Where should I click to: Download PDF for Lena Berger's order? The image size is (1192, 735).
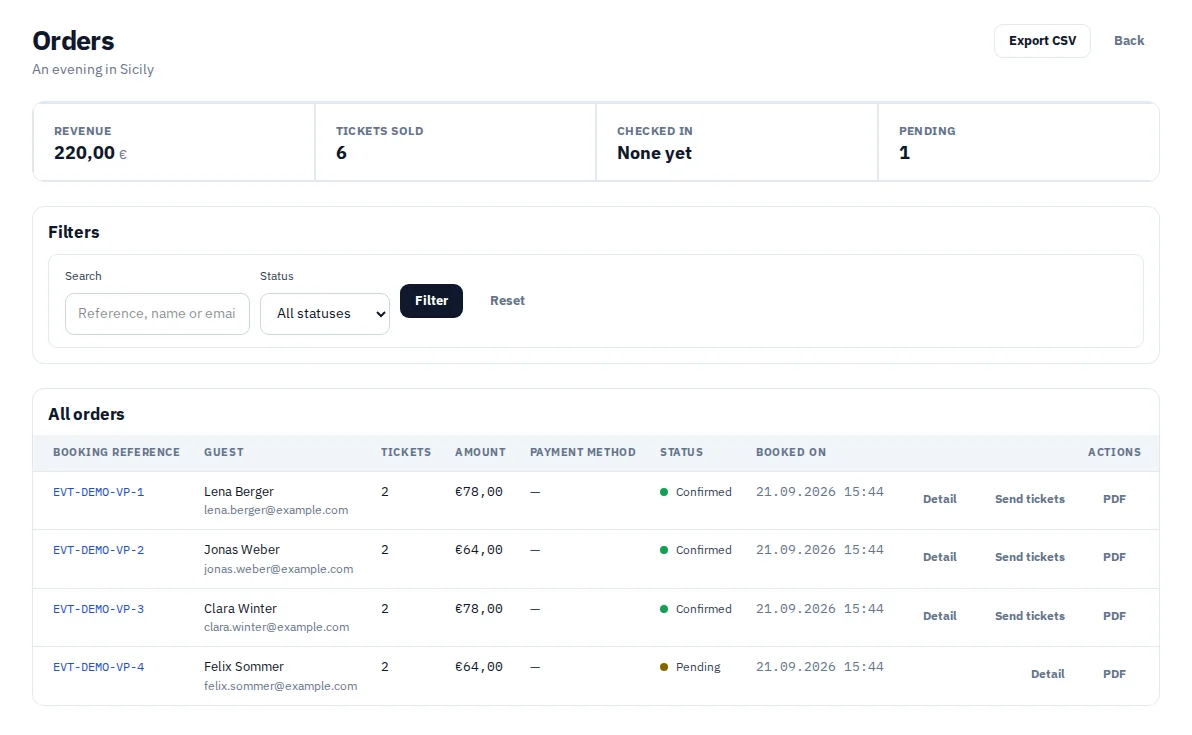tap(1114, 499)
